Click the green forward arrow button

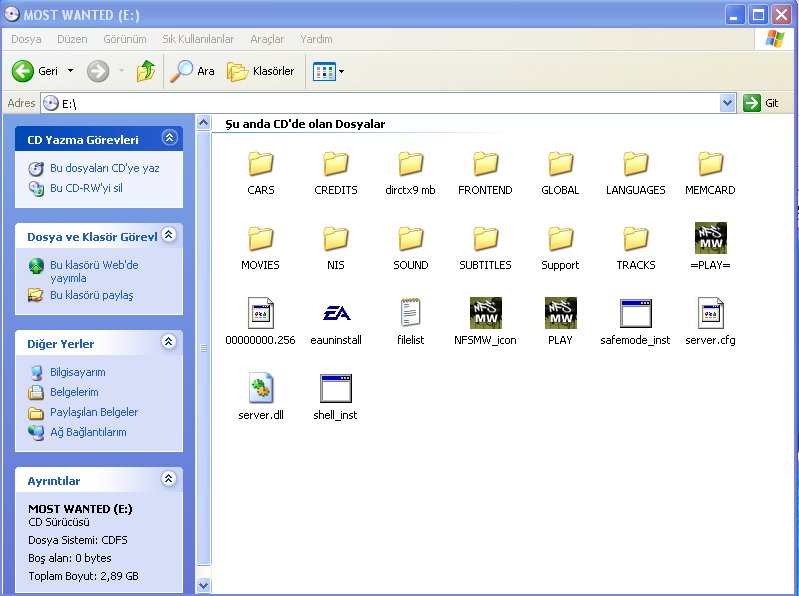click(98, 71)
